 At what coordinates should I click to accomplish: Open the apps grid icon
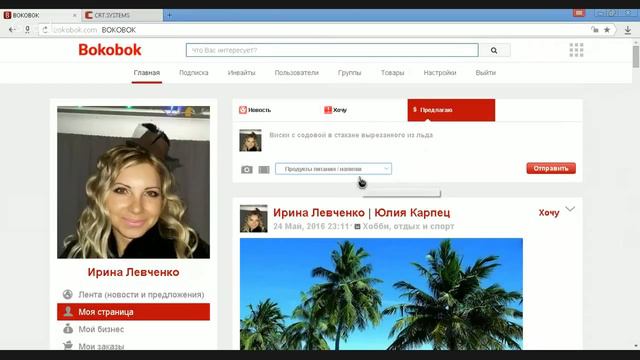[x=576, y=50]
